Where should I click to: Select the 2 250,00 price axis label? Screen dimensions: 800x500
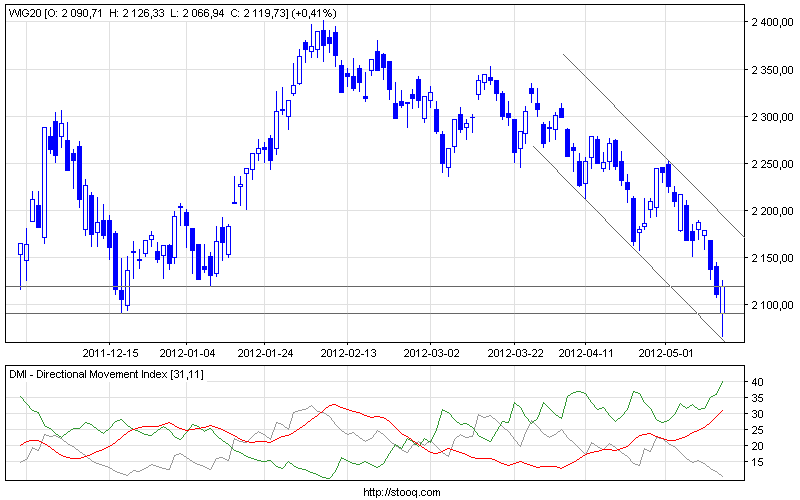click(772, 164)
